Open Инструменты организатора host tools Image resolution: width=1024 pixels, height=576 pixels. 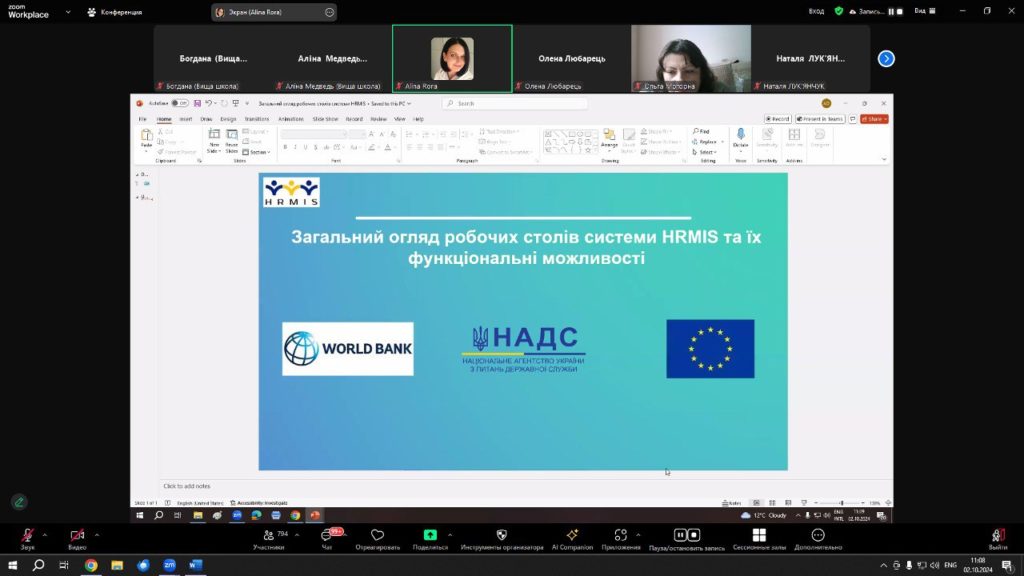pos(502,539)
